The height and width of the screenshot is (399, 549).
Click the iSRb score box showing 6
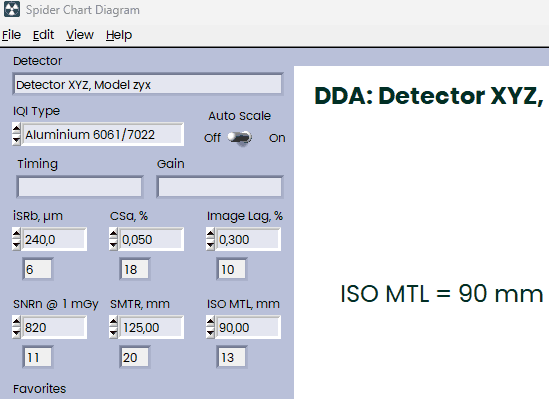click(x=38, y=269)
